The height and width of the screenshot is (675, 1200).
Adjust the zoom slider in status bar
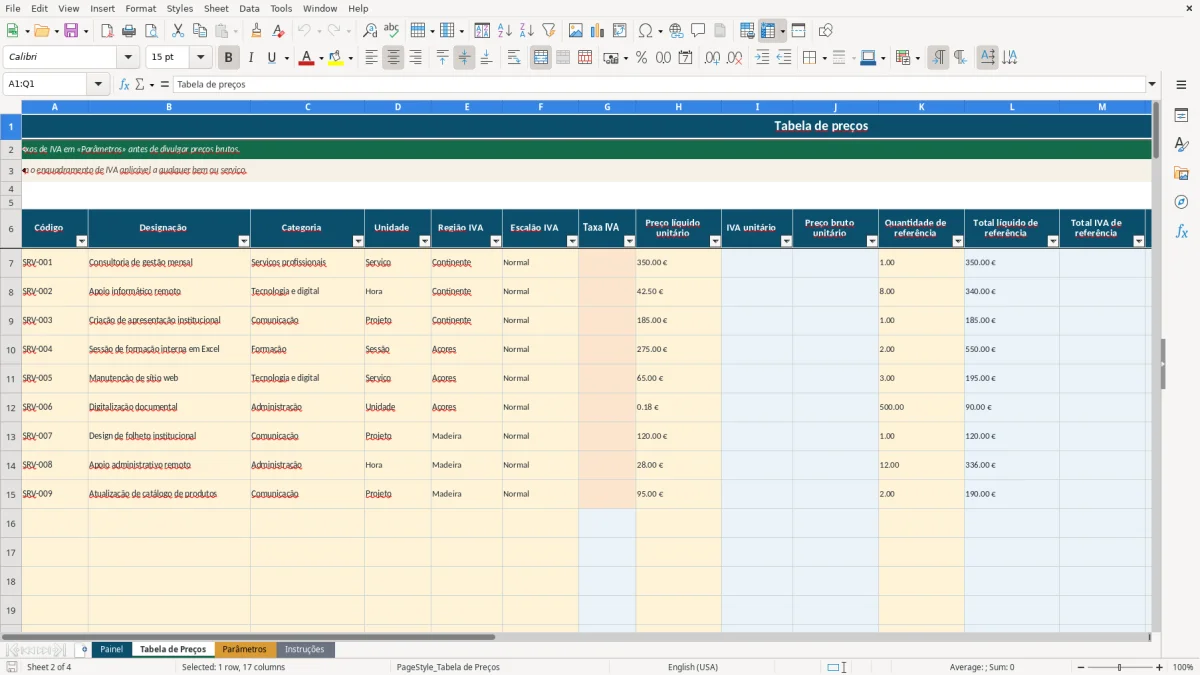(1120, 667)
